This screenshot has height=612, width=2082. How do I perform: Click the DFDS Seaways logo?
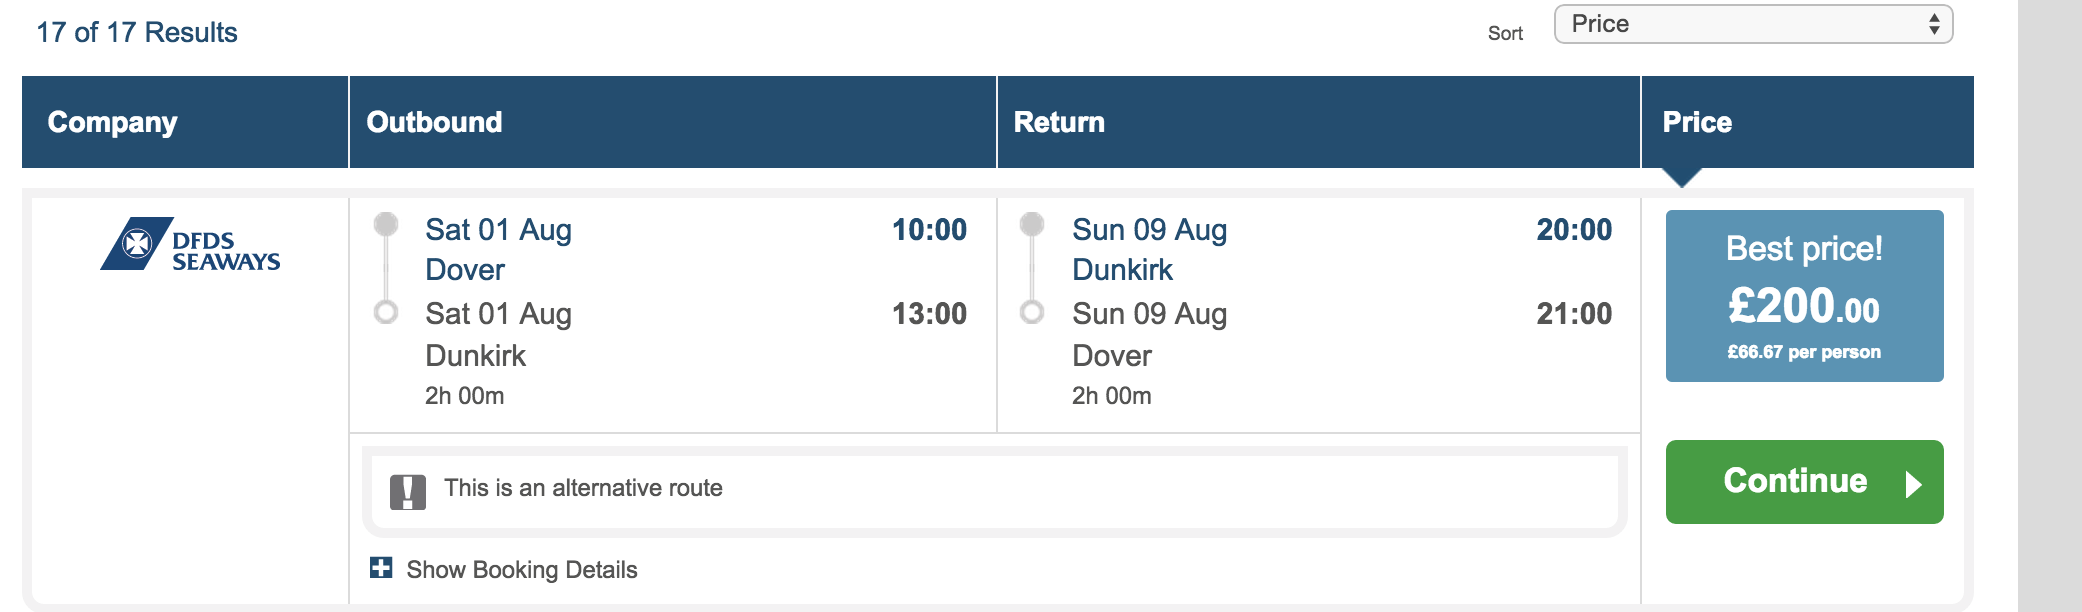tap(190, 244)
